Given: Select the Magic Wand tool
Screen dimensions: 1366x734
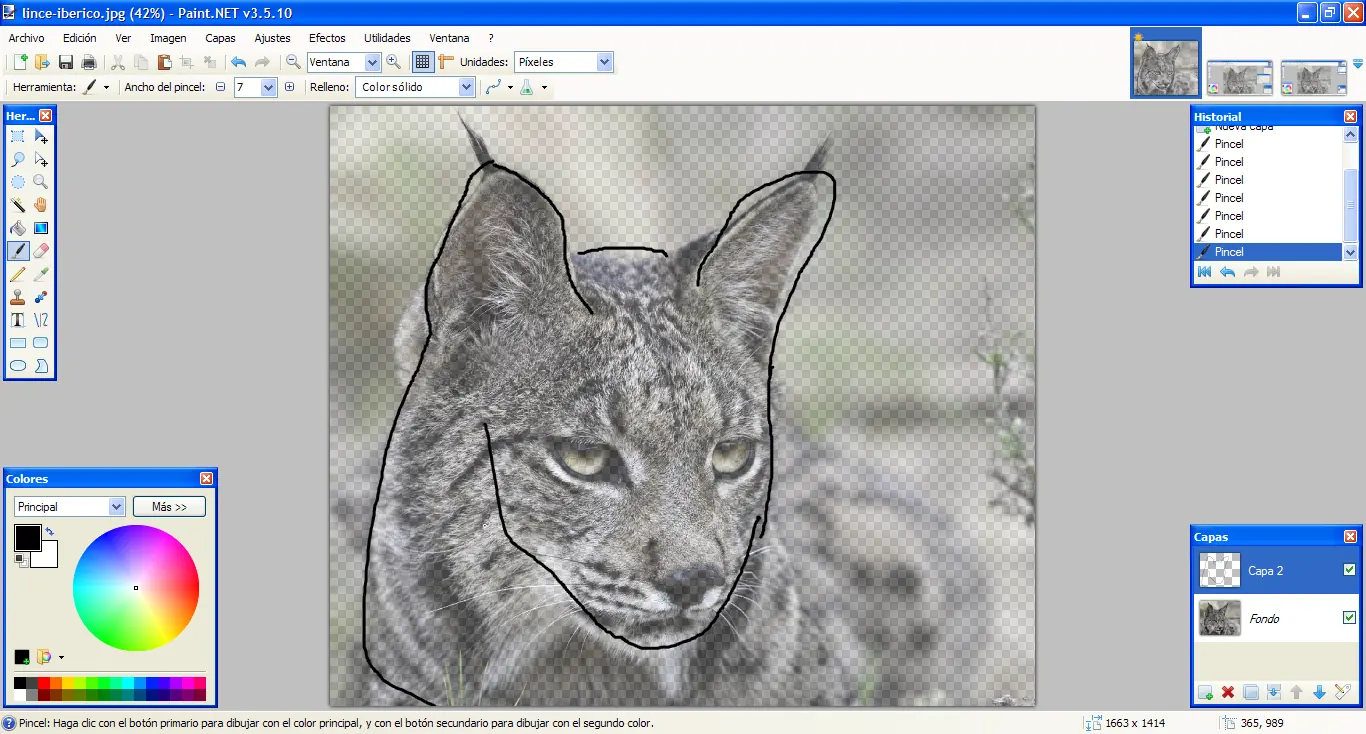Looking at the screenshot, I should pyautogui.click(x=18, y=205).
